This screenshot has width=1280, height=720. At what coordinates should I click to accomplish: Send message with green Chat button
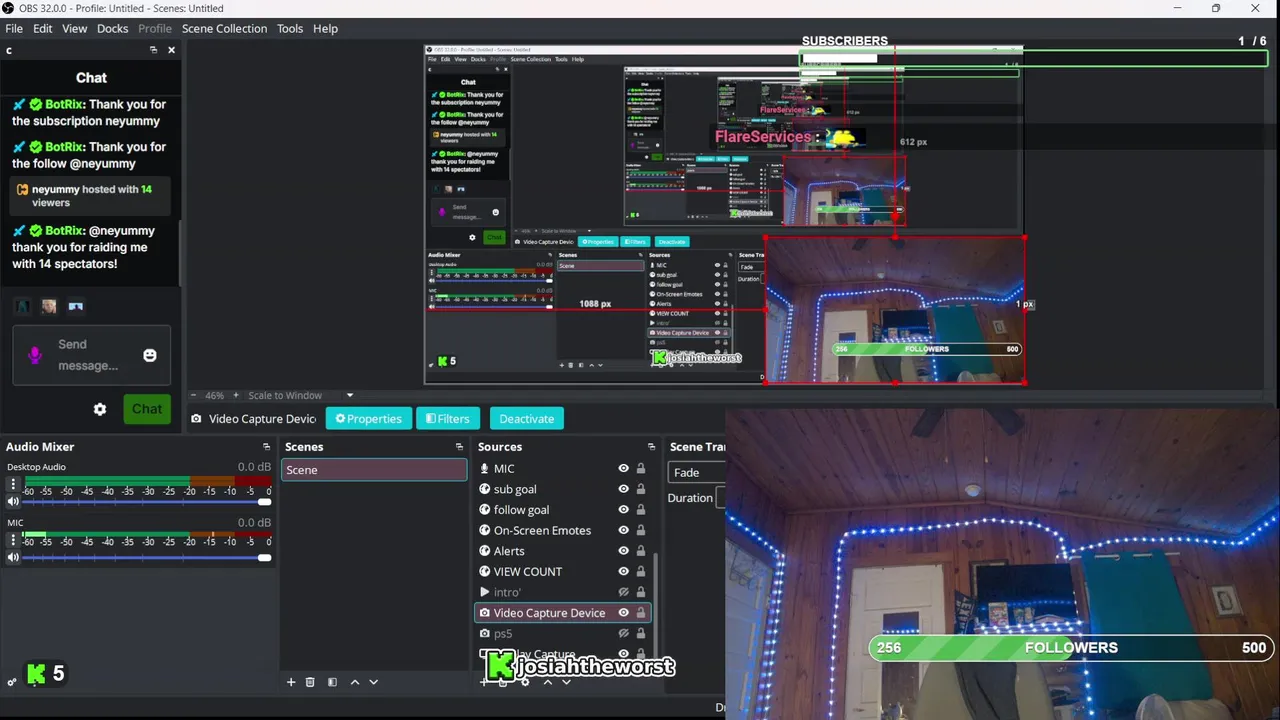point(146,409)
